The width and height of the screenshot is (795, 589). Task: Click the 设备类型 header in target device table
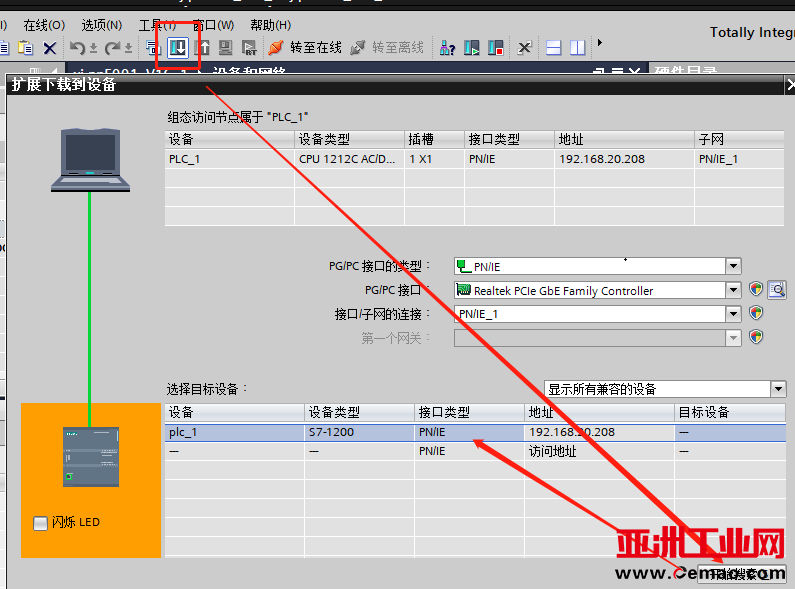point(359,413)
